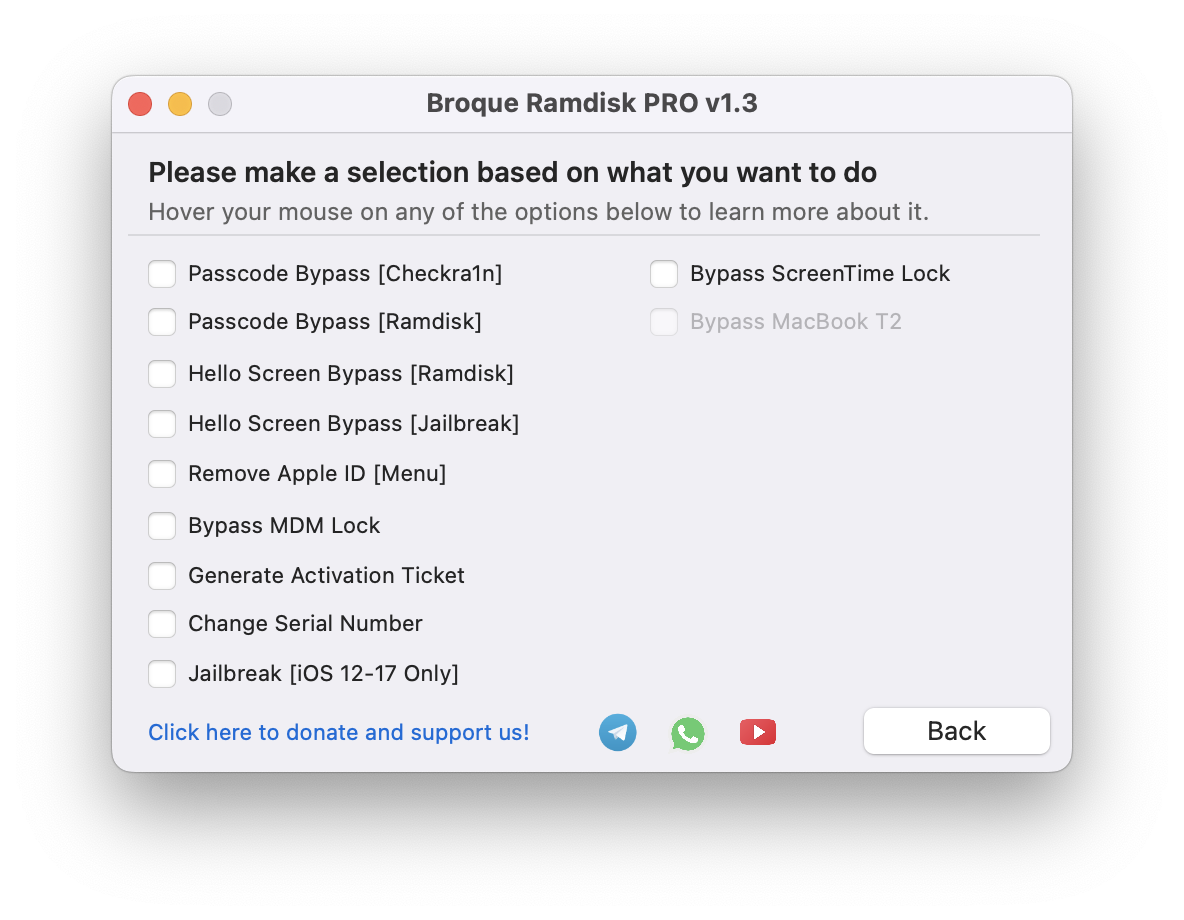
Task: Open the donate and support us link
Action: pos(338,732)
